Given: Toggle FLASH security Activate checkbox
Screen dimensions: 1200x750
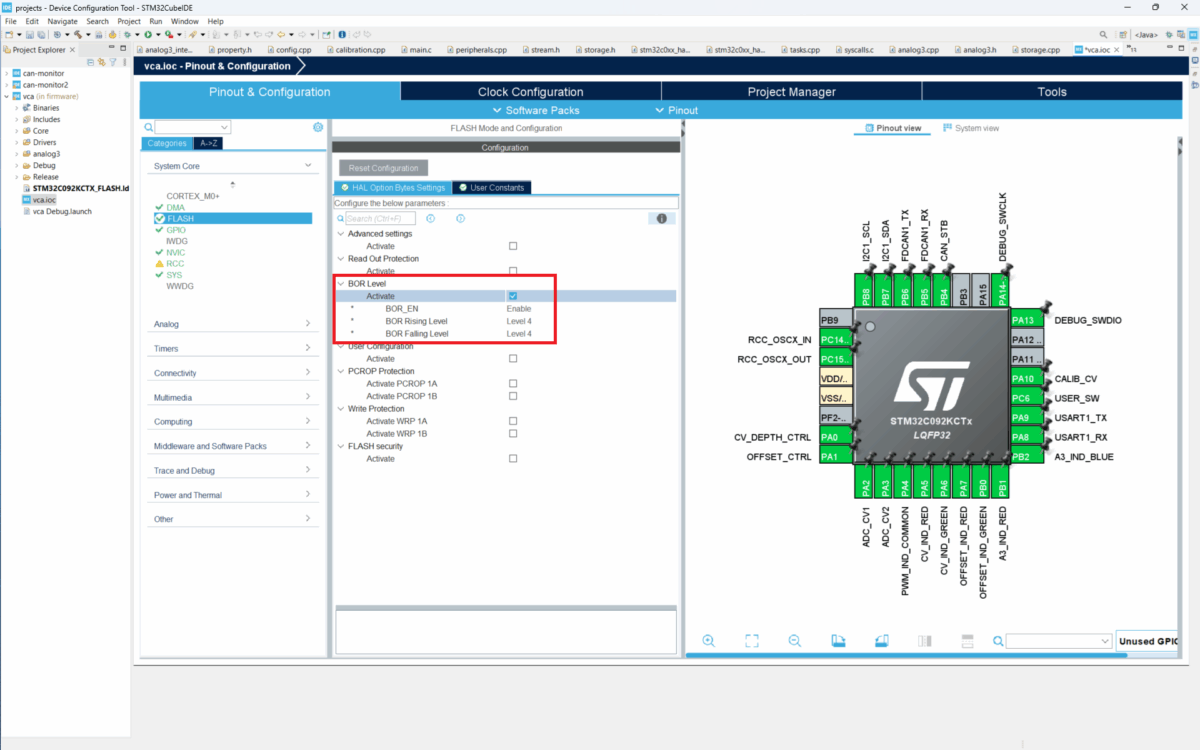Looking at the screenshot, I should [x=513, y=458].
